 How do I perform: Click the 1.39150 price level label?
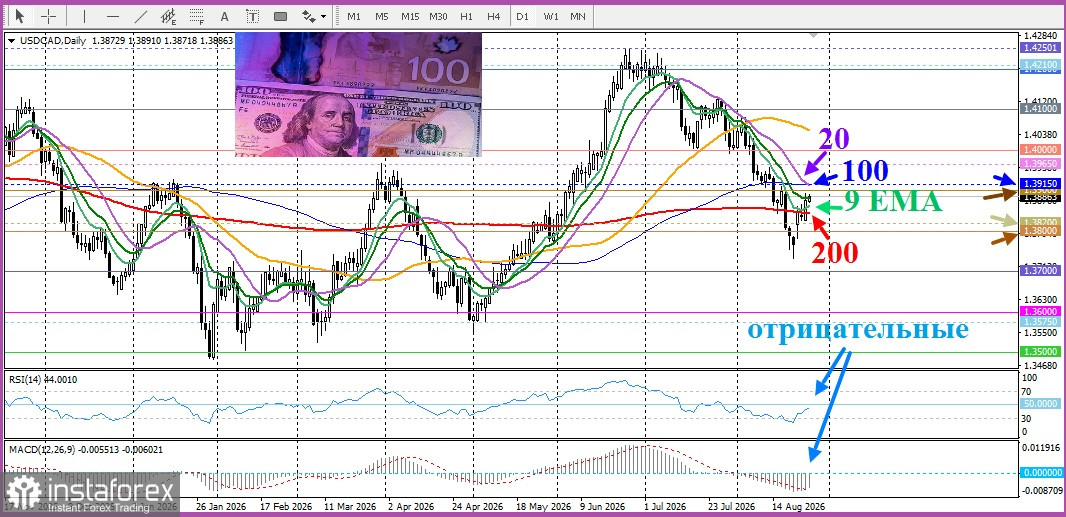(1039, 184)
